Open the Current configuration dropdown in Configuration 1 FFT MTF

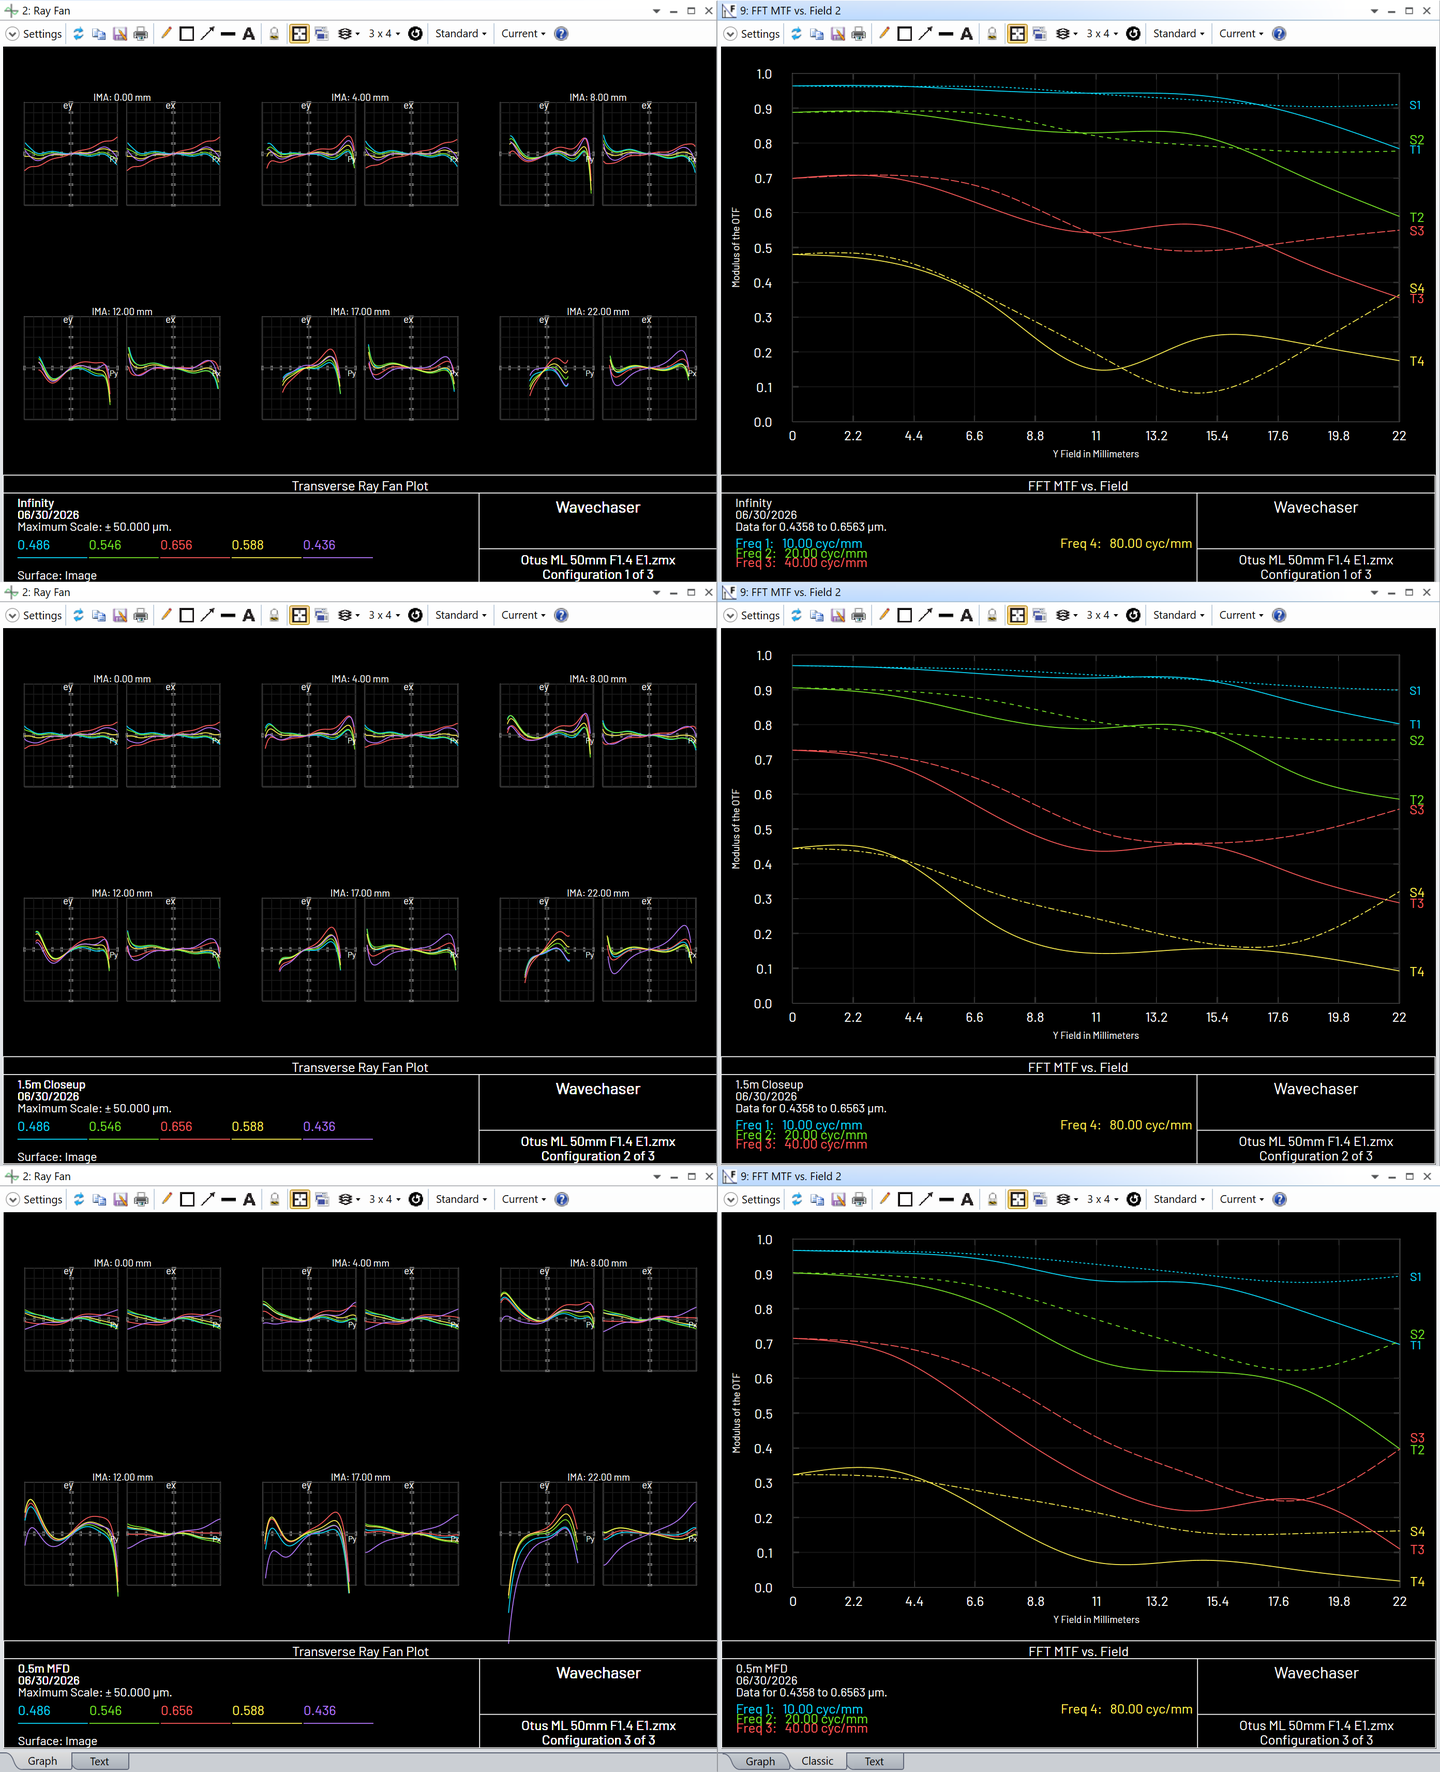tap(1241, 34)
